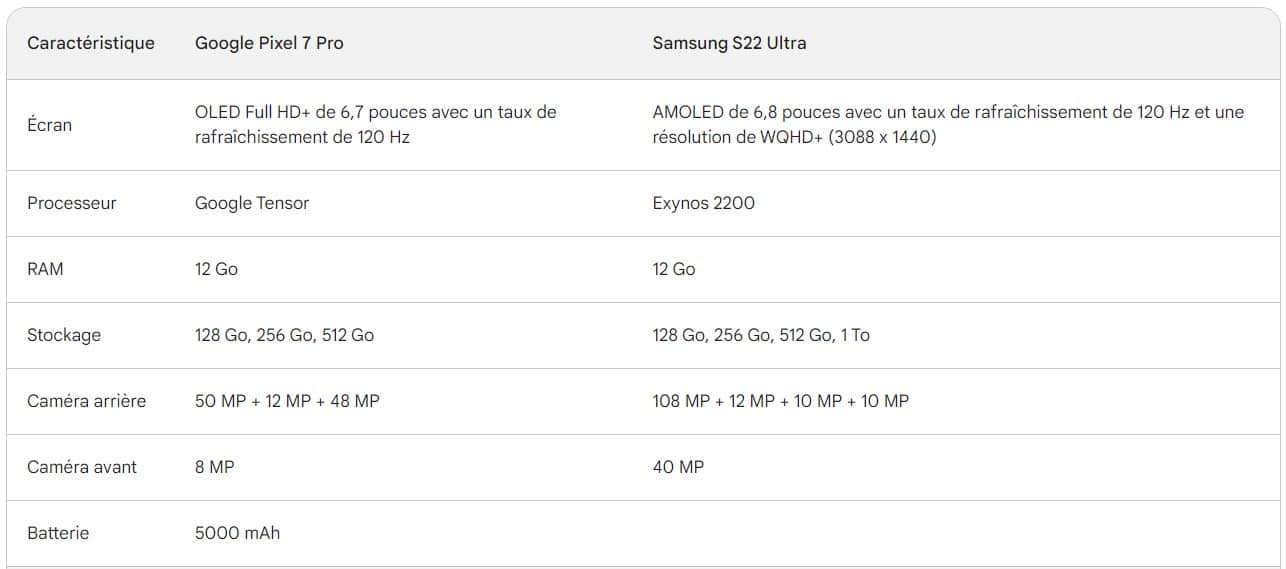Select the Processeur row label
The width and height of the screenshot is (1286, 569).
click(x=72, y=203)
